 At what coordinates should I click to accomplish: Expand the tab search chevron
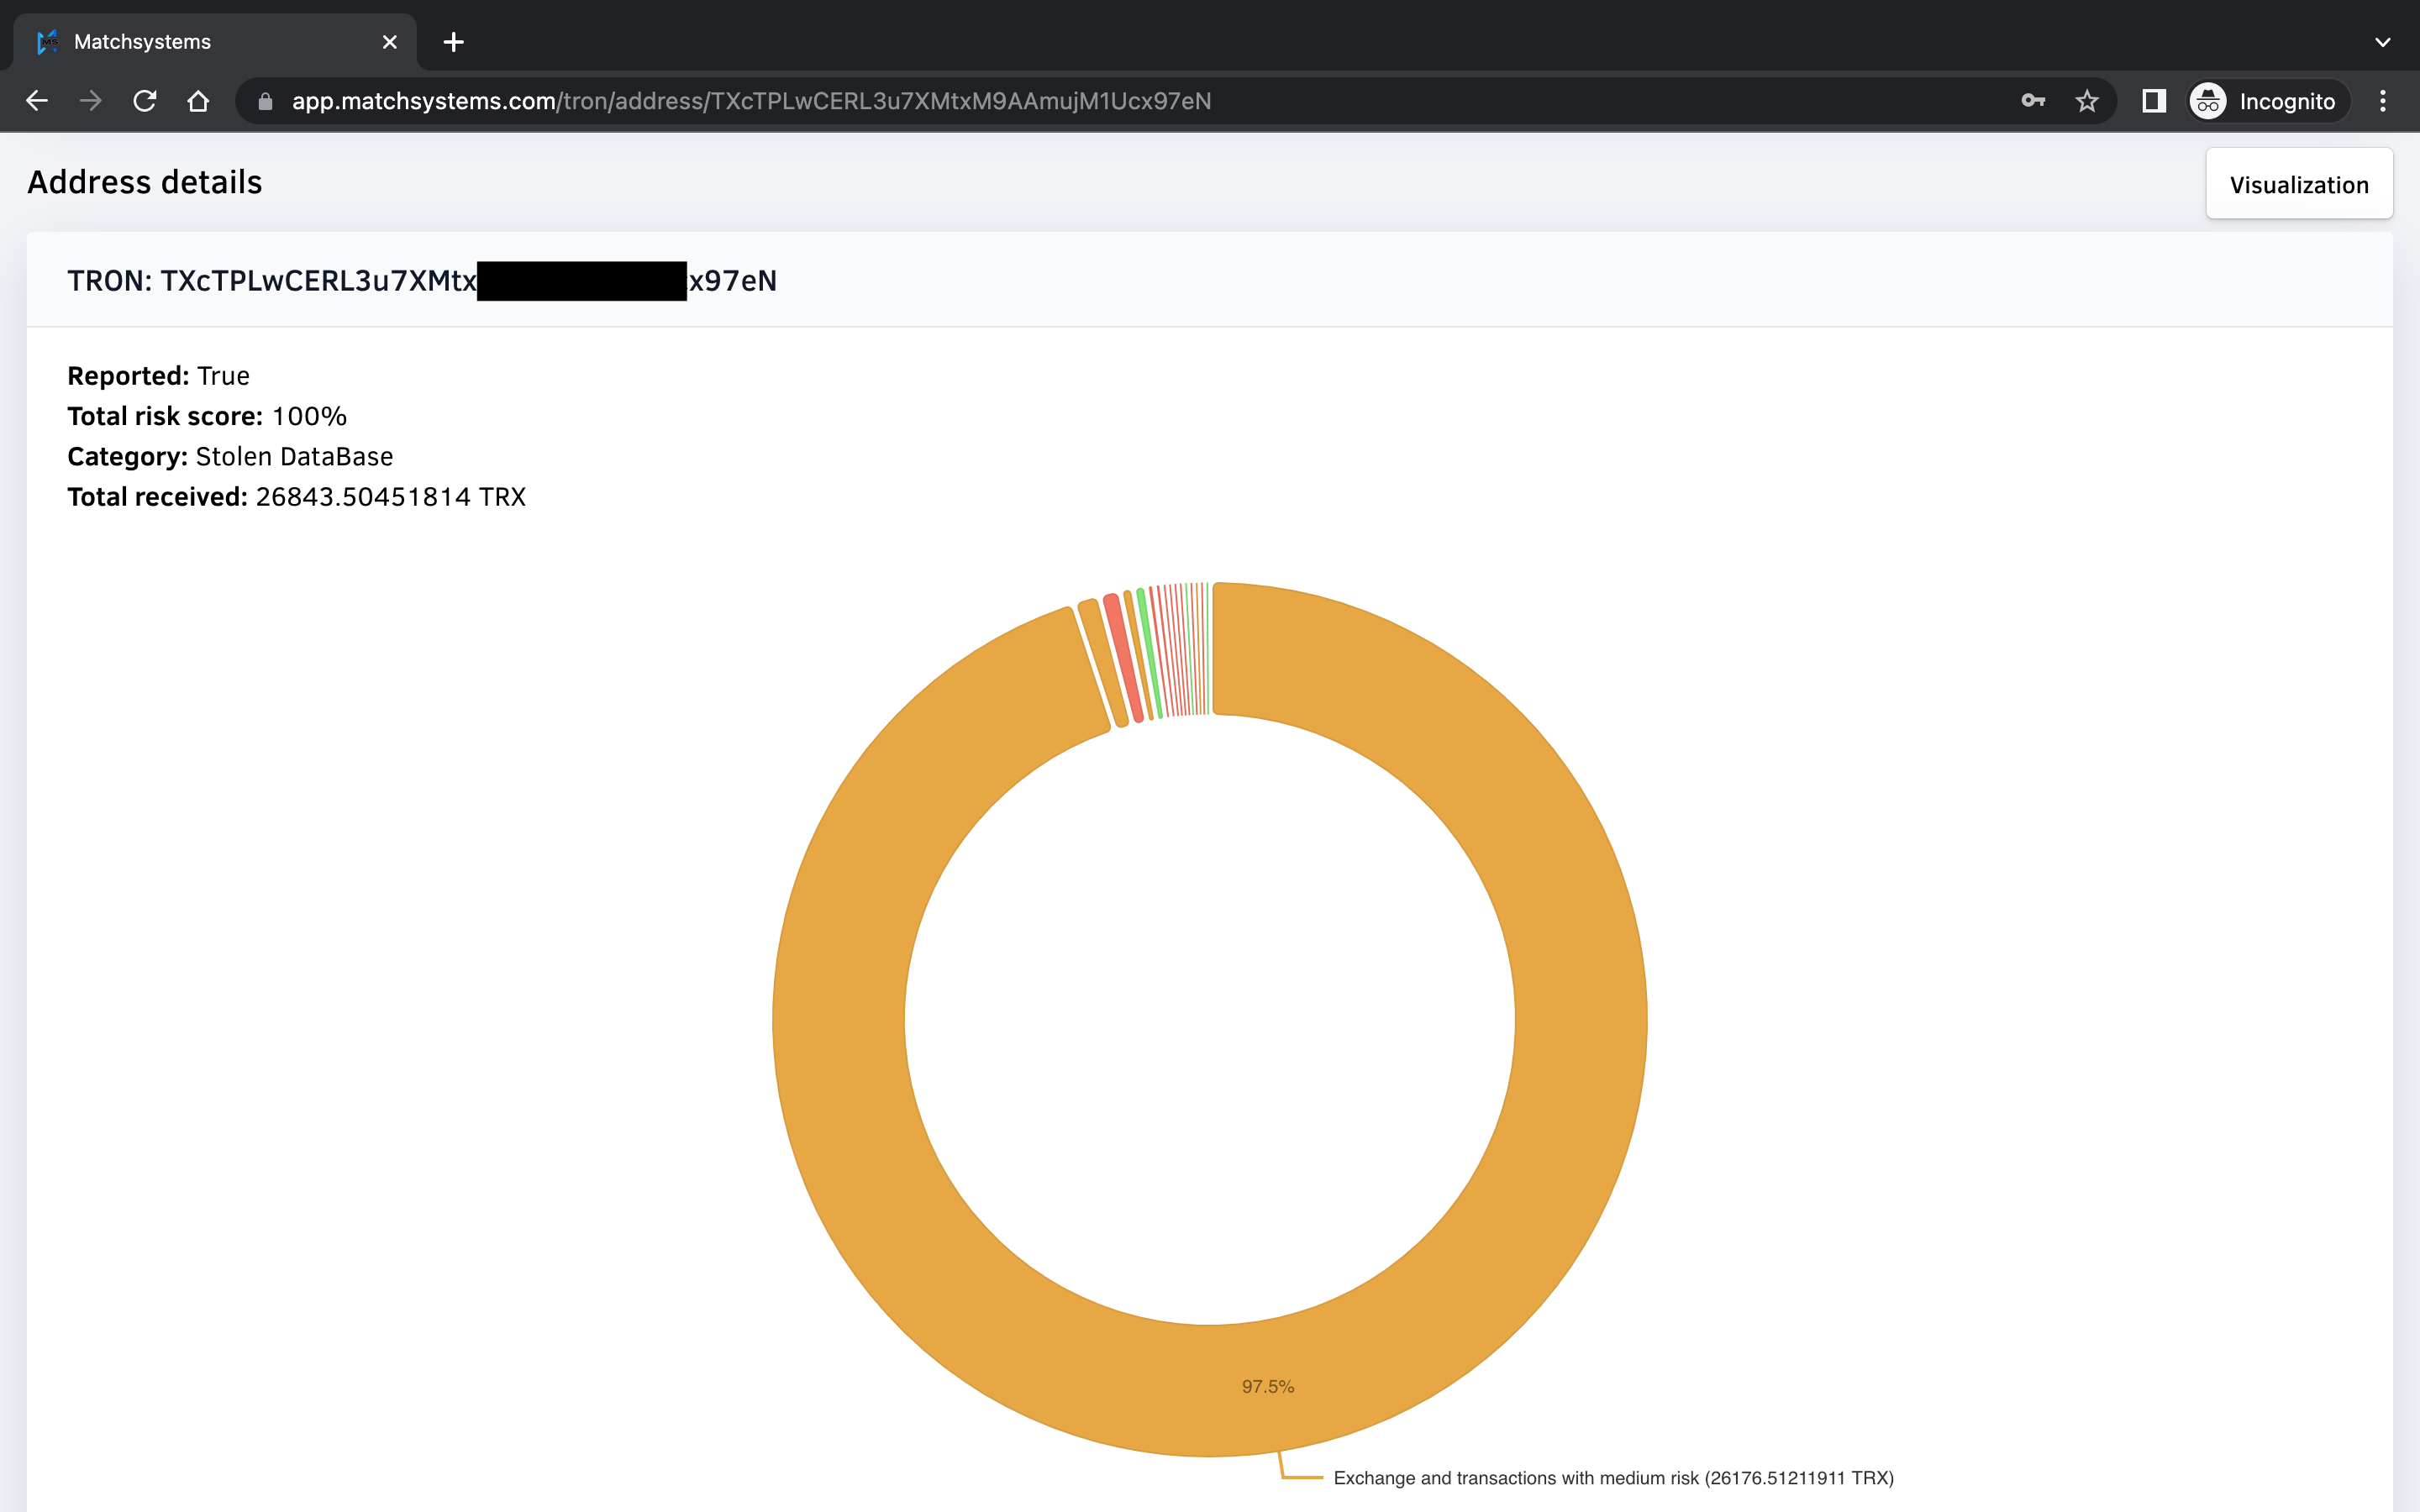tap(2382, 42)
